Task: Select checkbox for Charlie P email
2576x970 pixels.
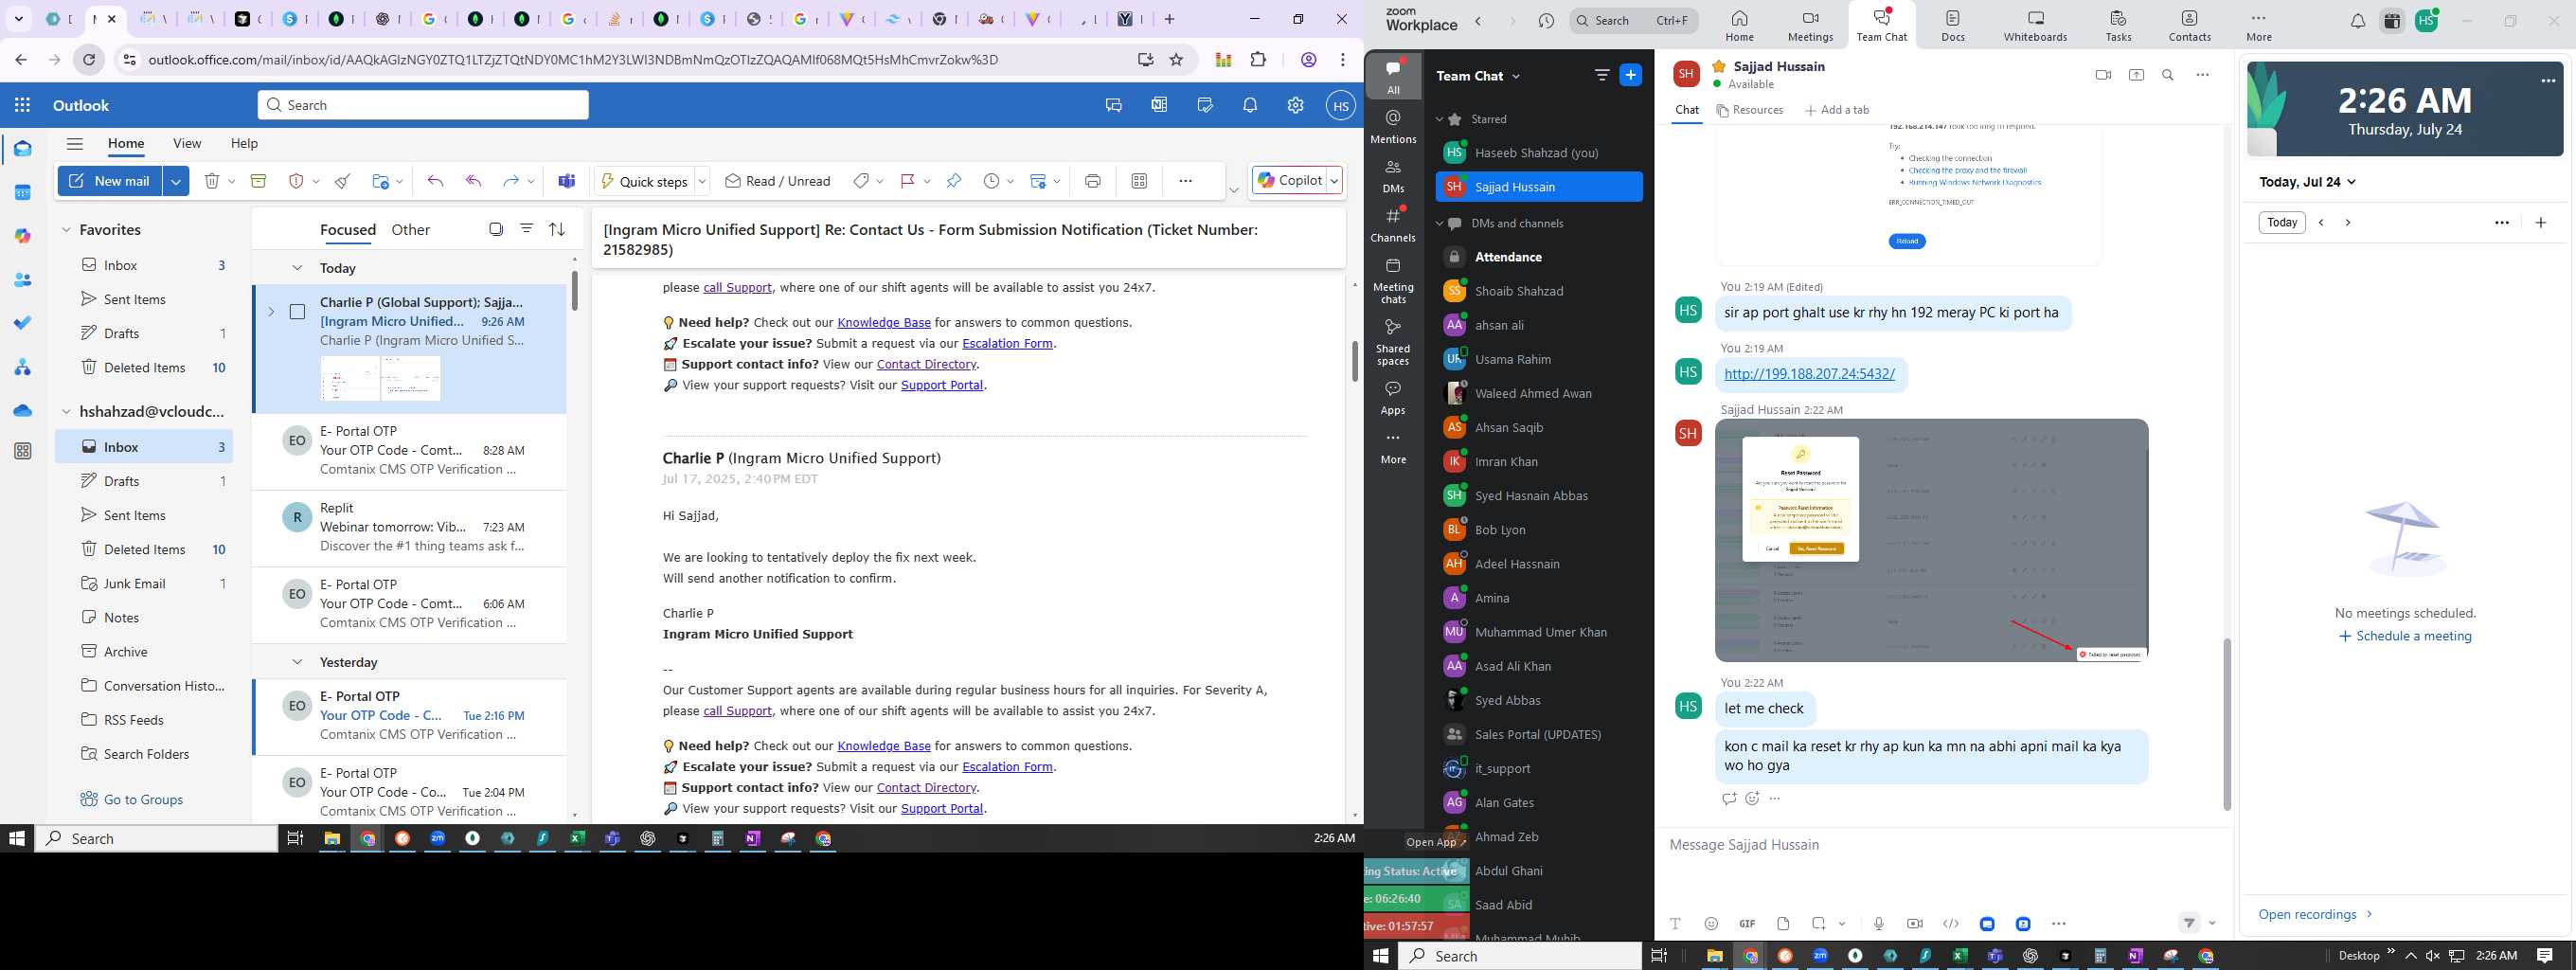Action: (x=297, y=312)
